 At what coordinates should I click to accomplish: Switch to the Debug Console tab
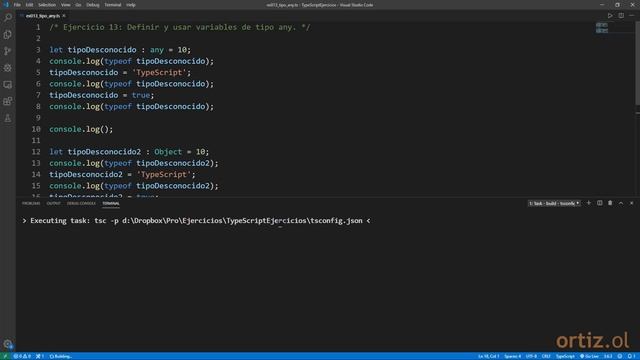click(81, 203)
